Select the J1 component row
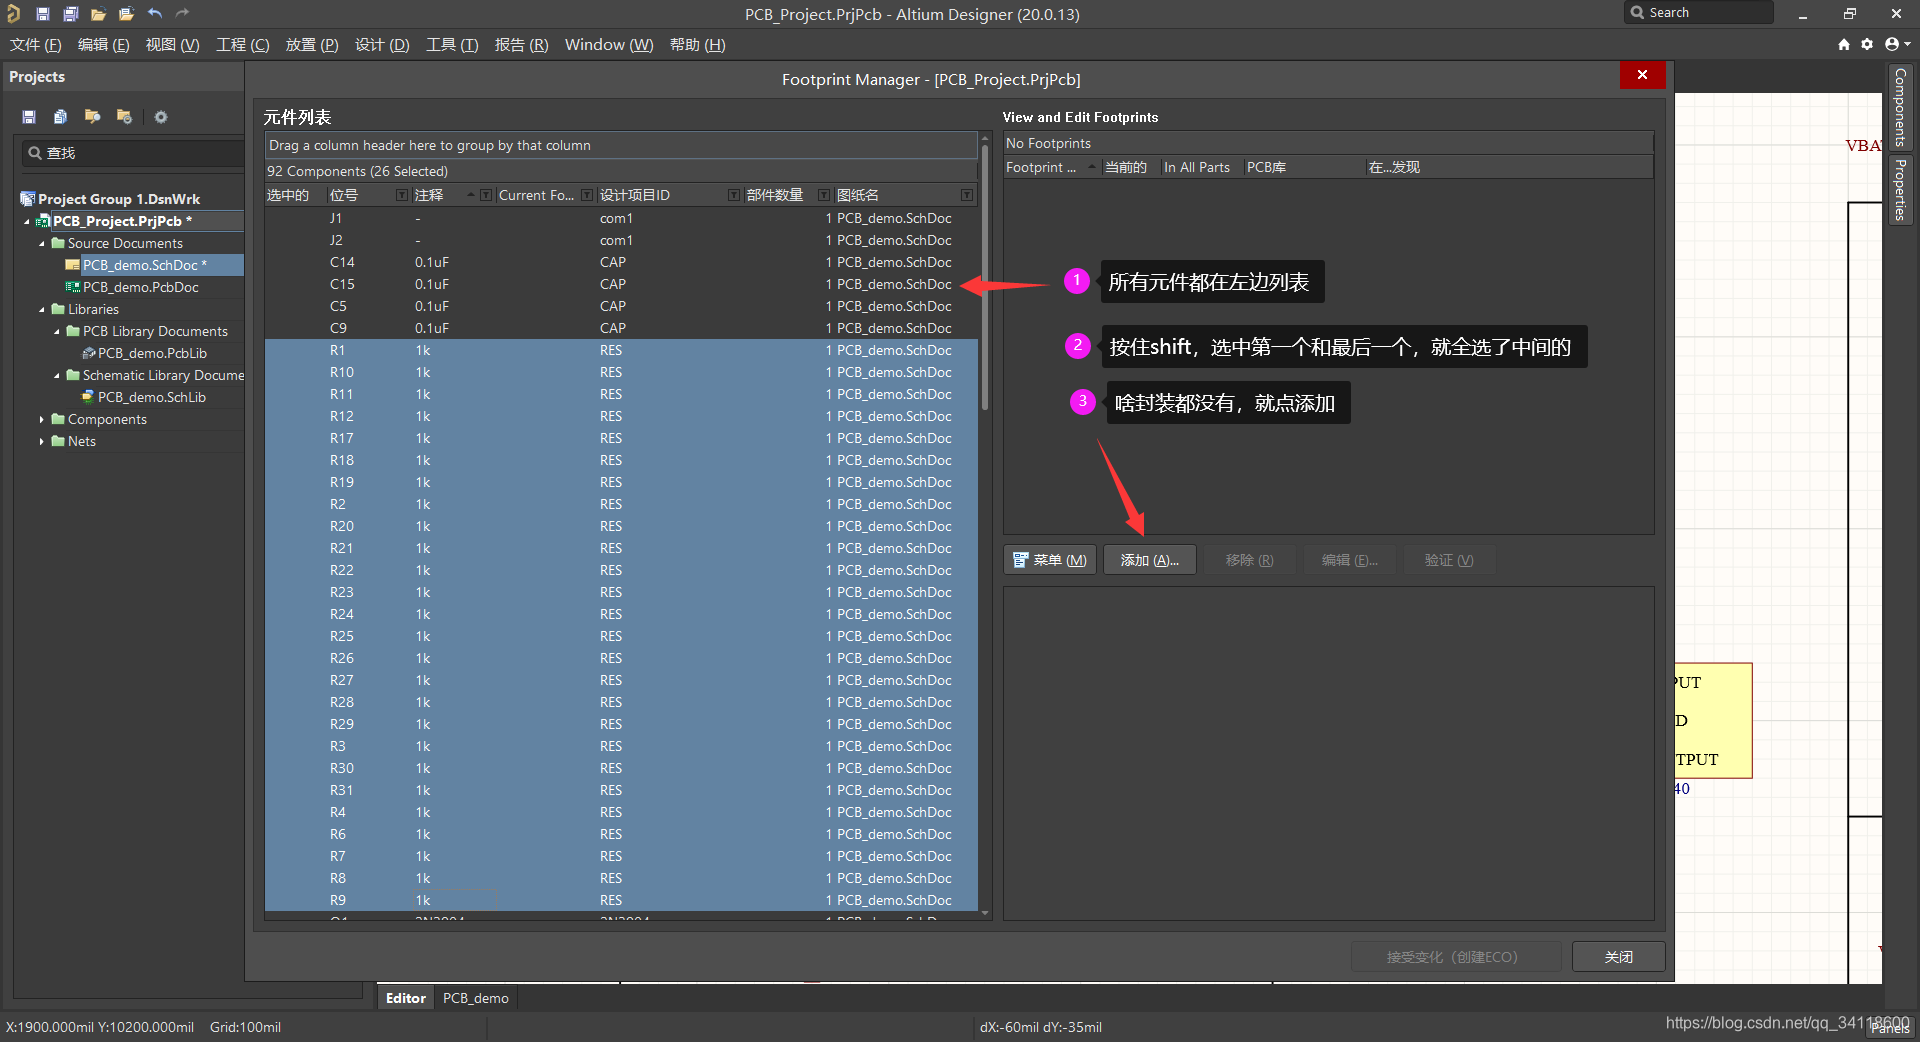 [x=621, y=218]
